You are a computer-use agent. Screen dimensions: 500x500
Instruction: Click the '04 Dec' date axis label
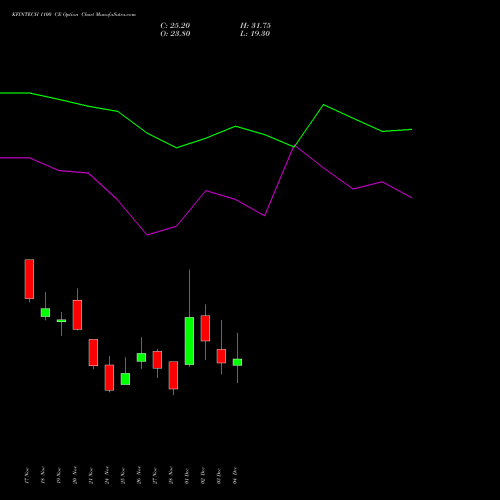click(x=235, y=476)
